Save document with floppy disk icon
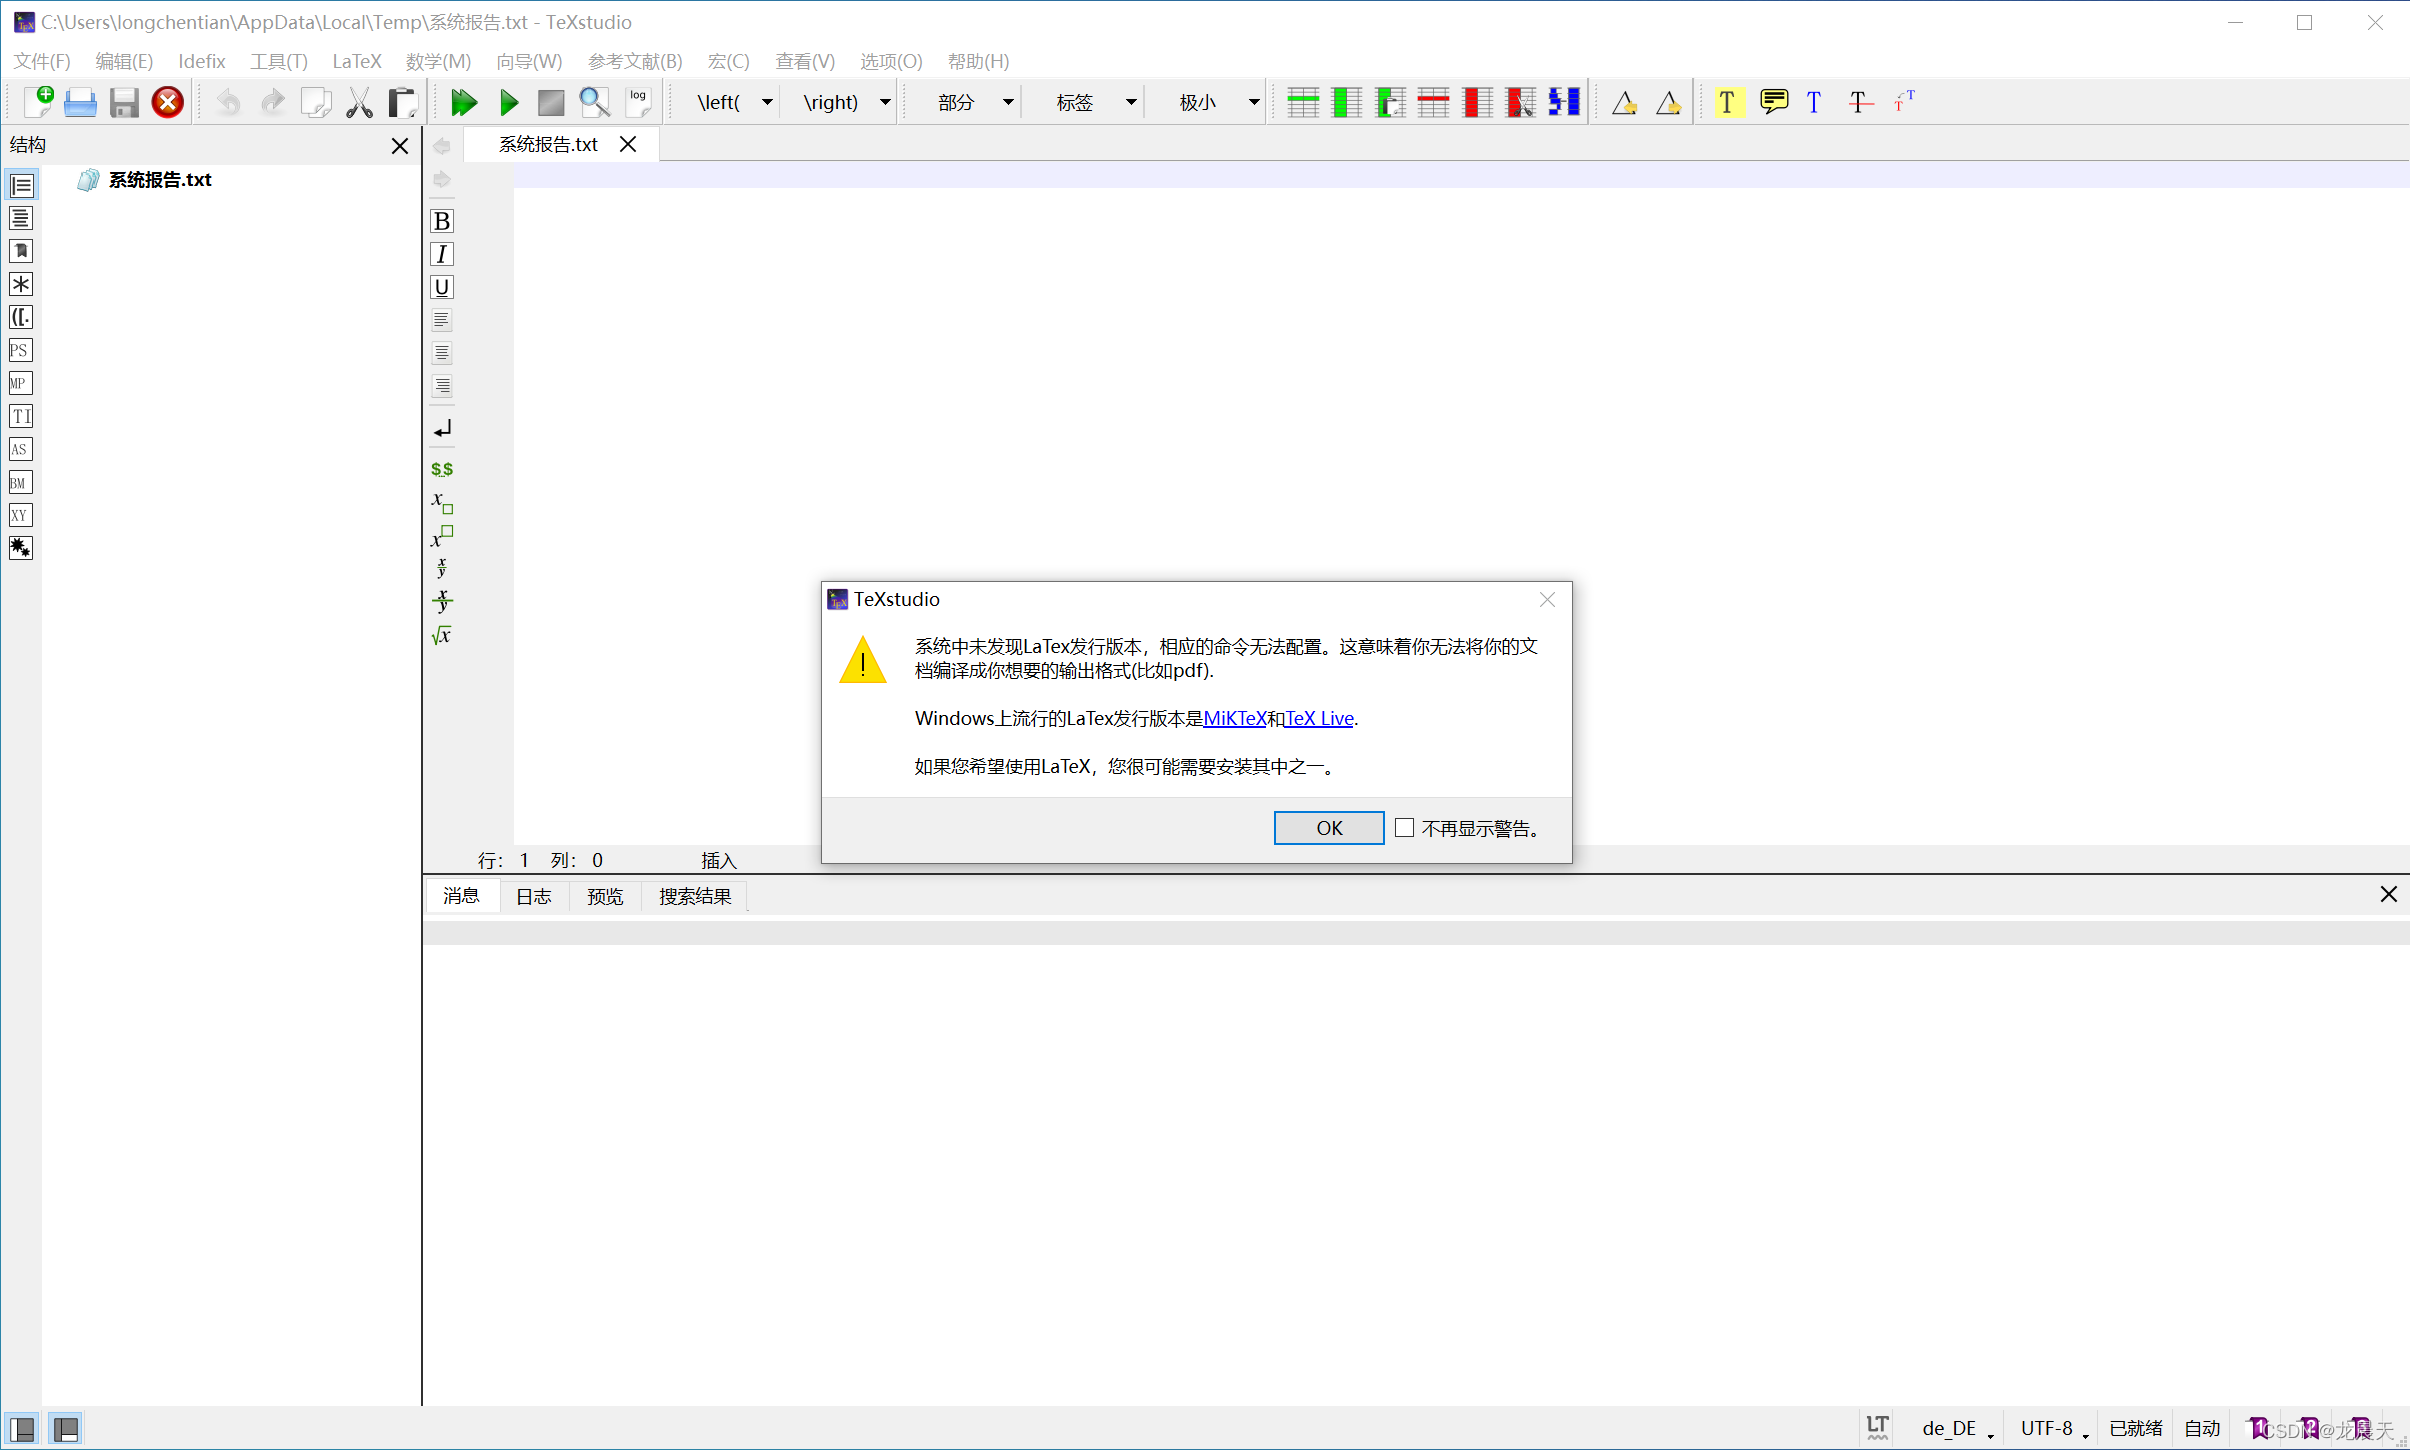The image size is (2410, 1450). click(124, 102)
